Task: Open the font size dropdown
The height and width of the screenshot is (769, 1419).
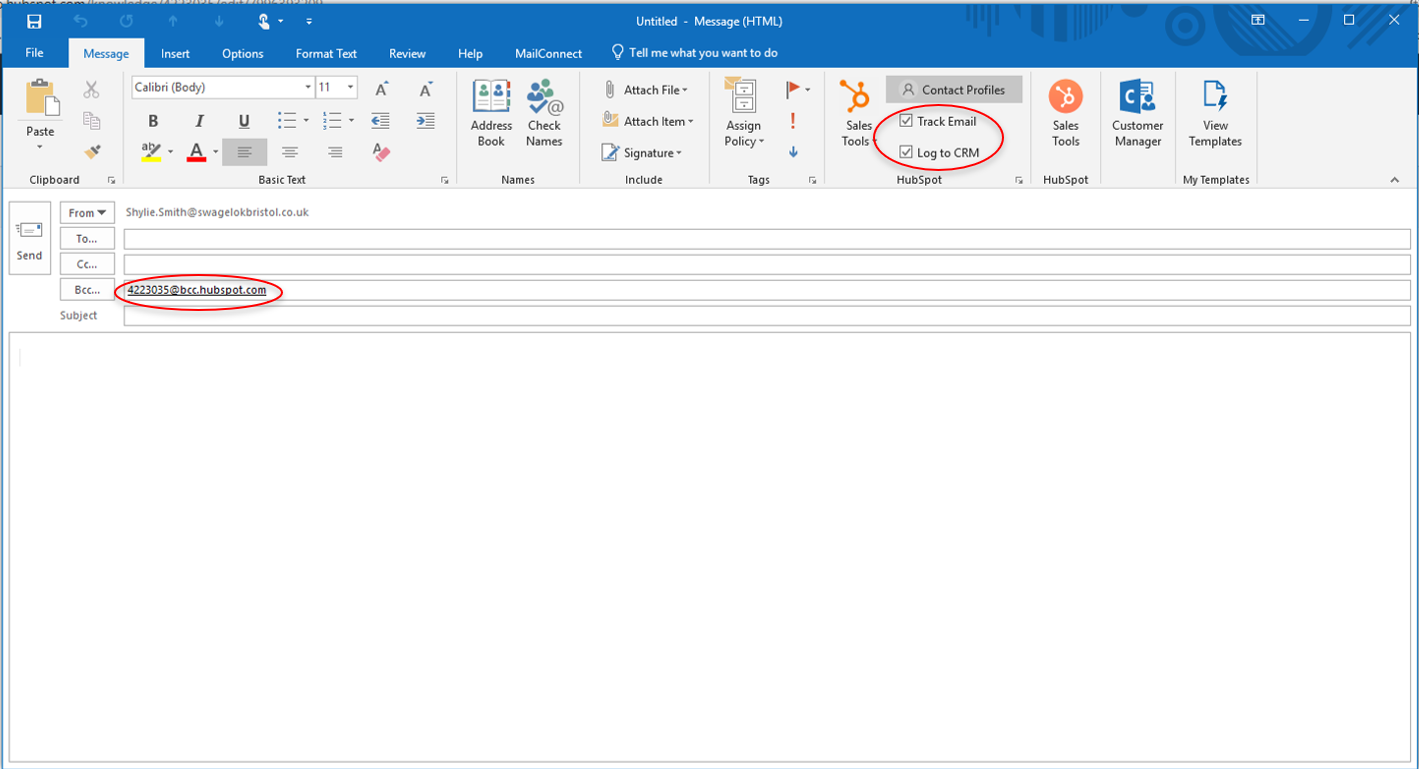Action: click(x=351, y=88)
